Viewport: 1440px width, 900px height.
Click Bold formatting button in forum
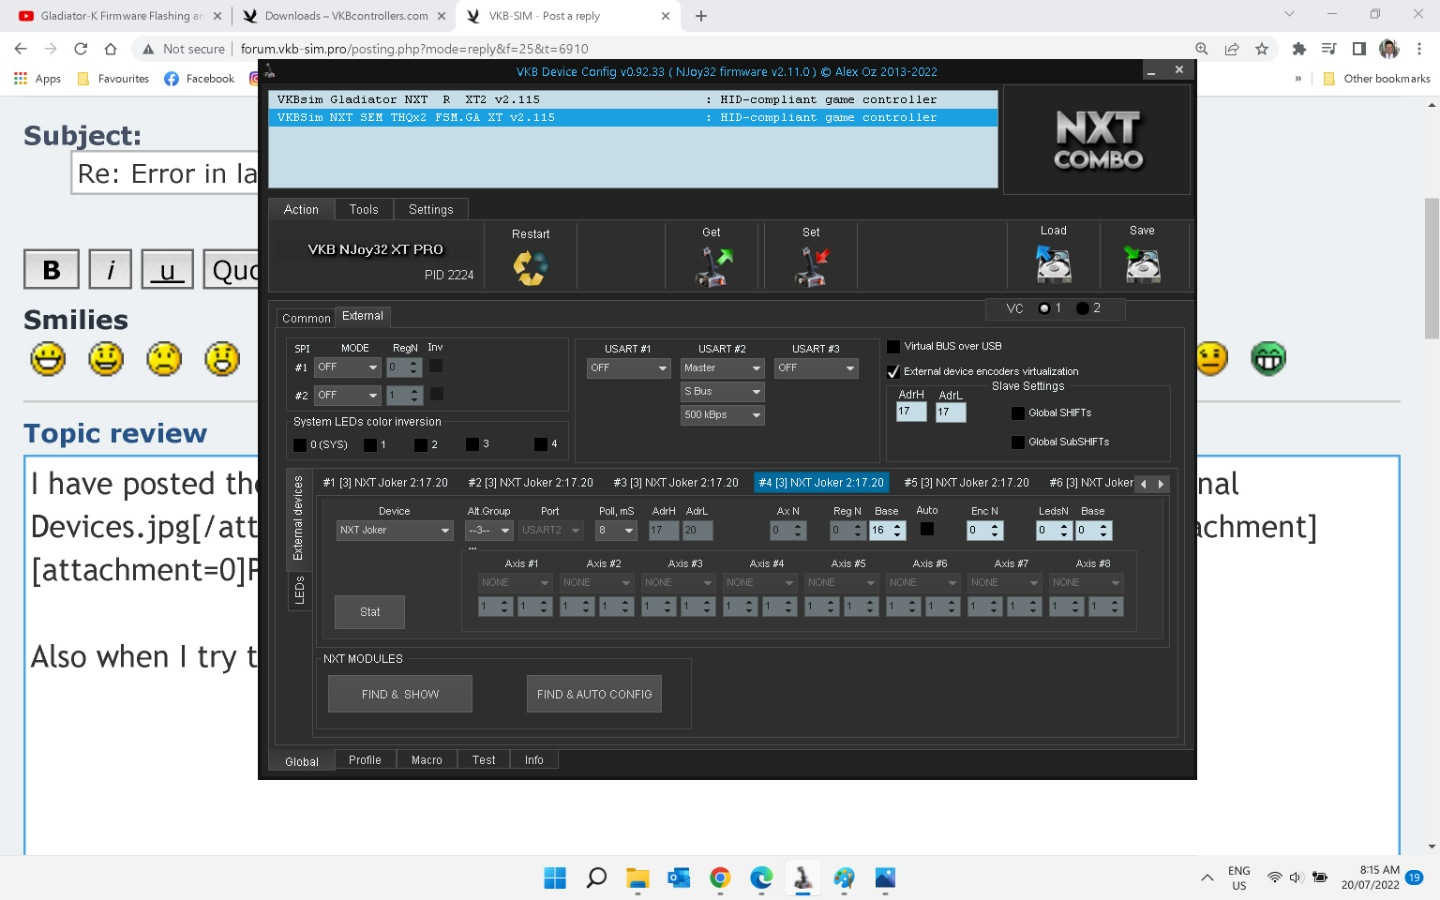coord(51,270)
